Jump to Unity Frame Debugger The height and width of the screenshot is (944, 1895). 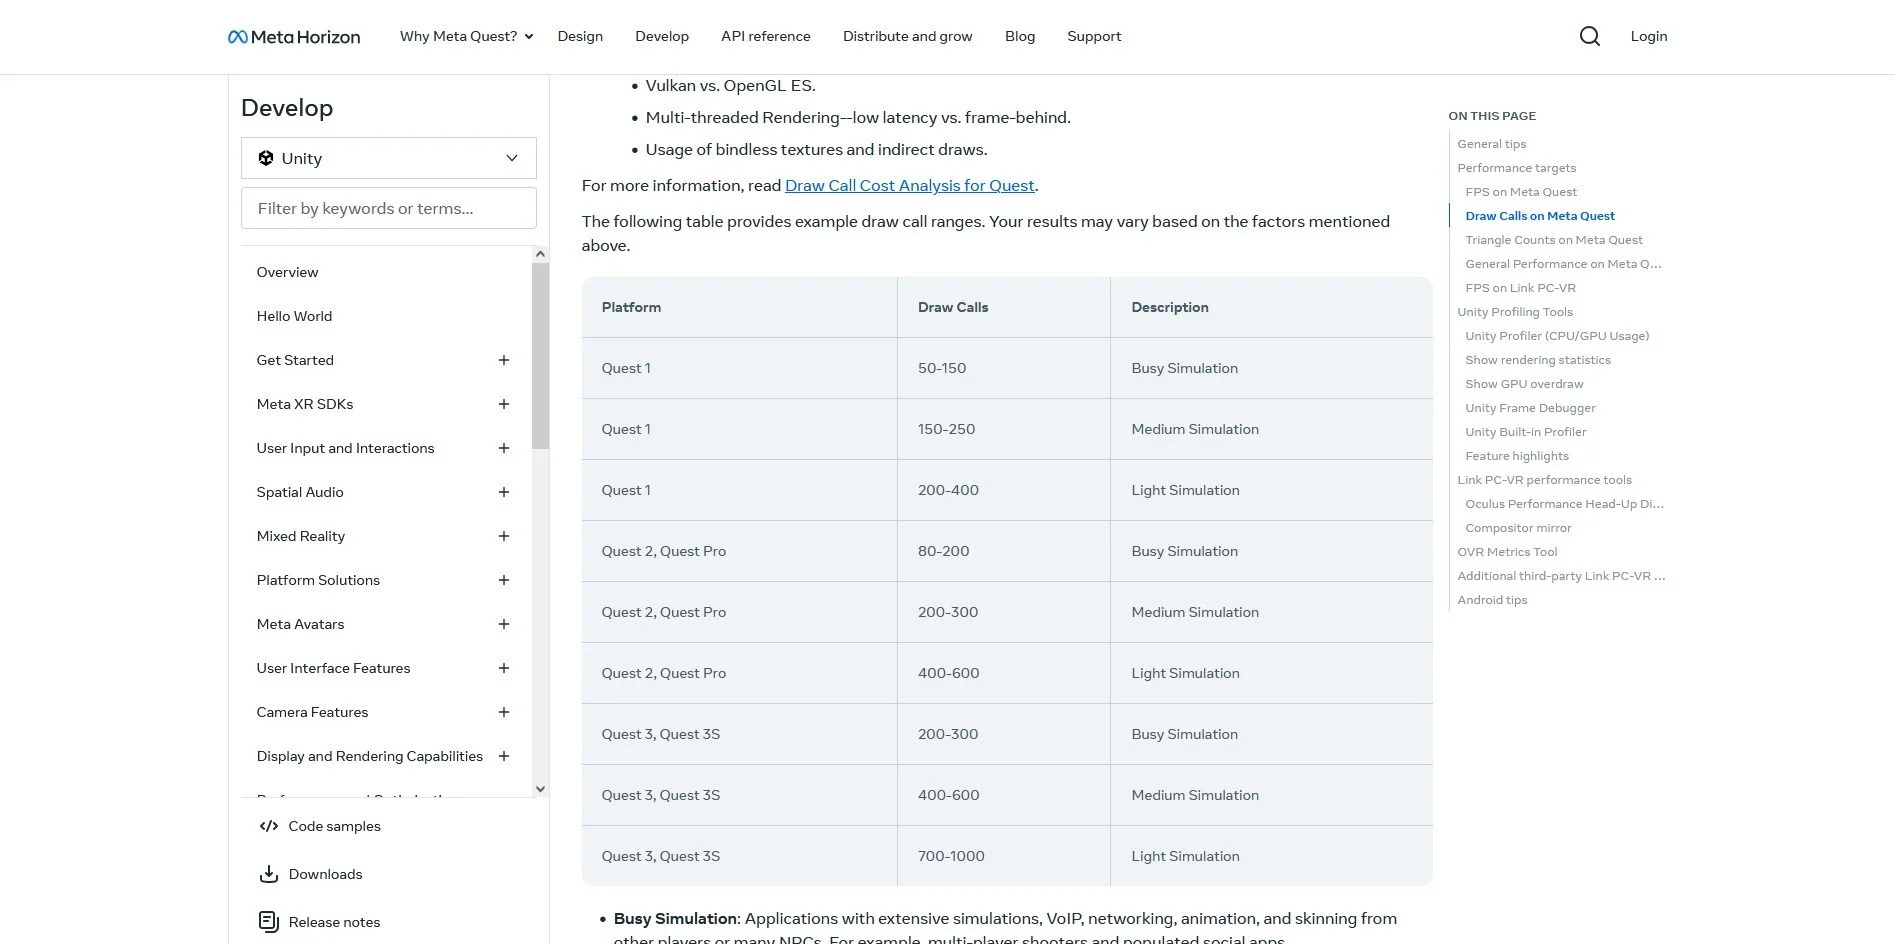1530,408
